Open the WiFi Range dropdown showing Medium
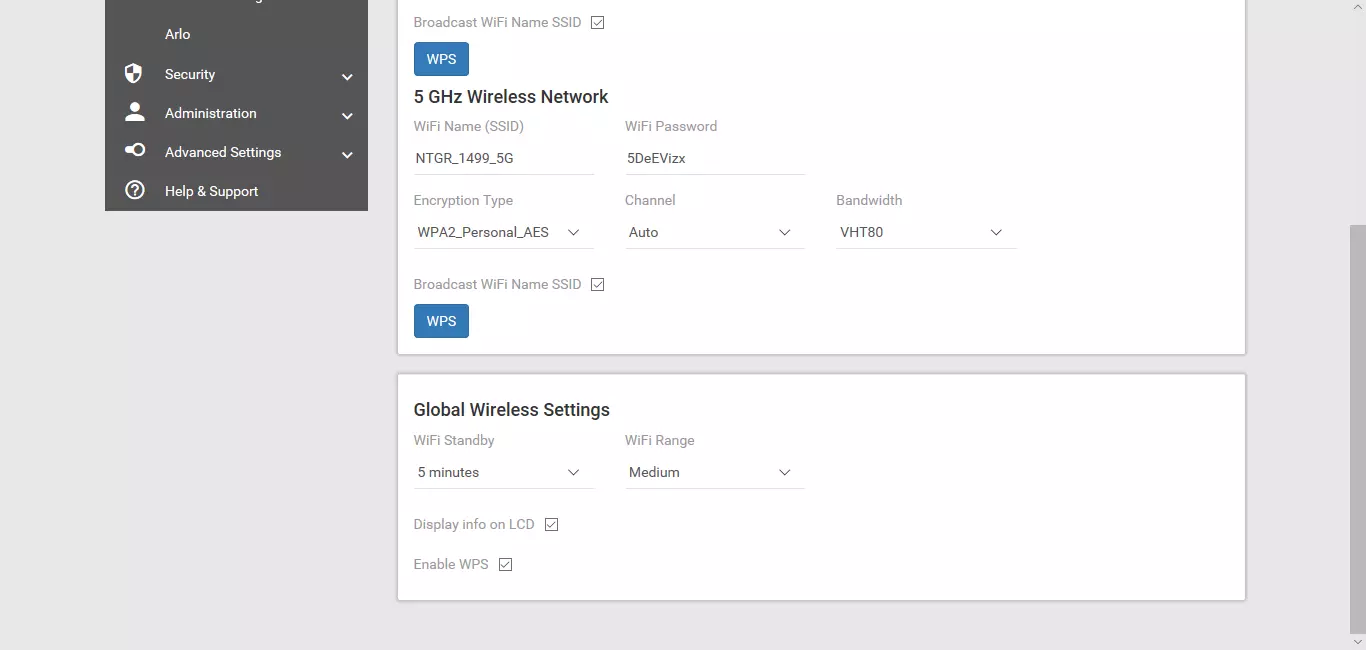Screen dimensions: 1366x650 714,472
